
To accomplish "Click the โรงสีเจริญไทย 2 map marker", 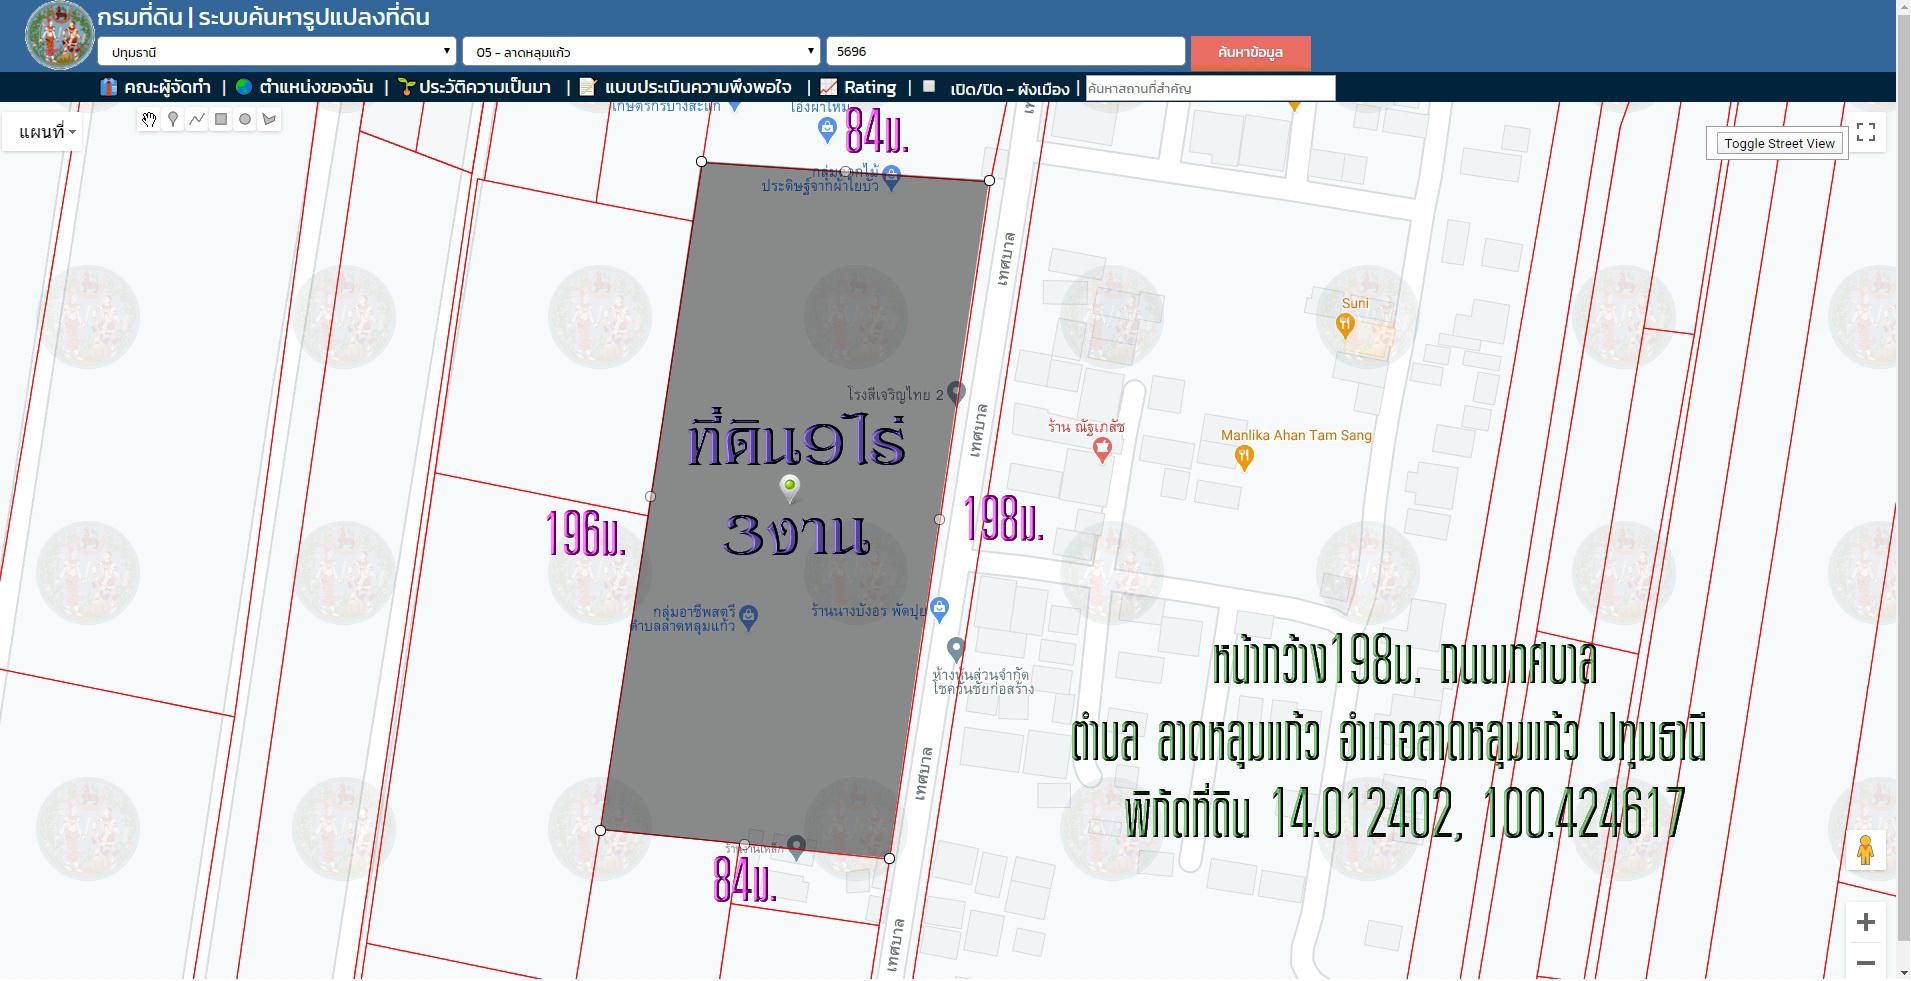I will pyautogui.click(x=956, y=393).
